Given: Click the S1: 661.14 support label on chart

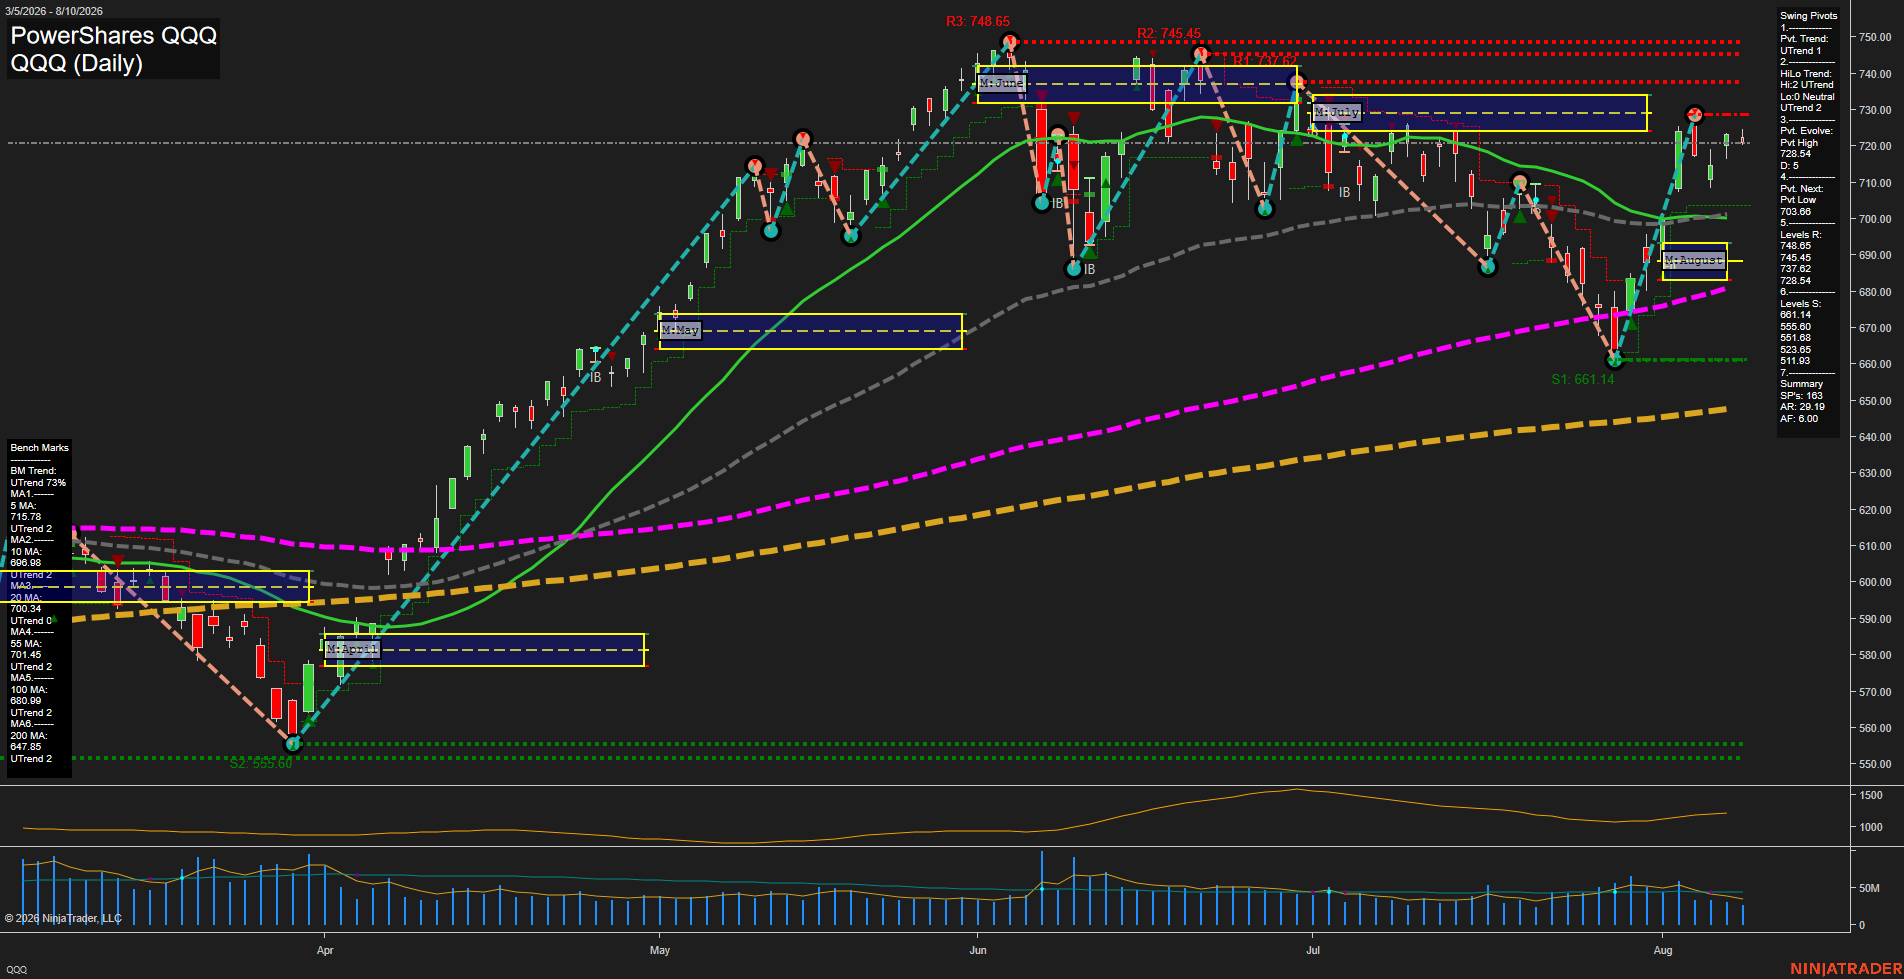Looking at the screenshot, I should [1582, 379].
